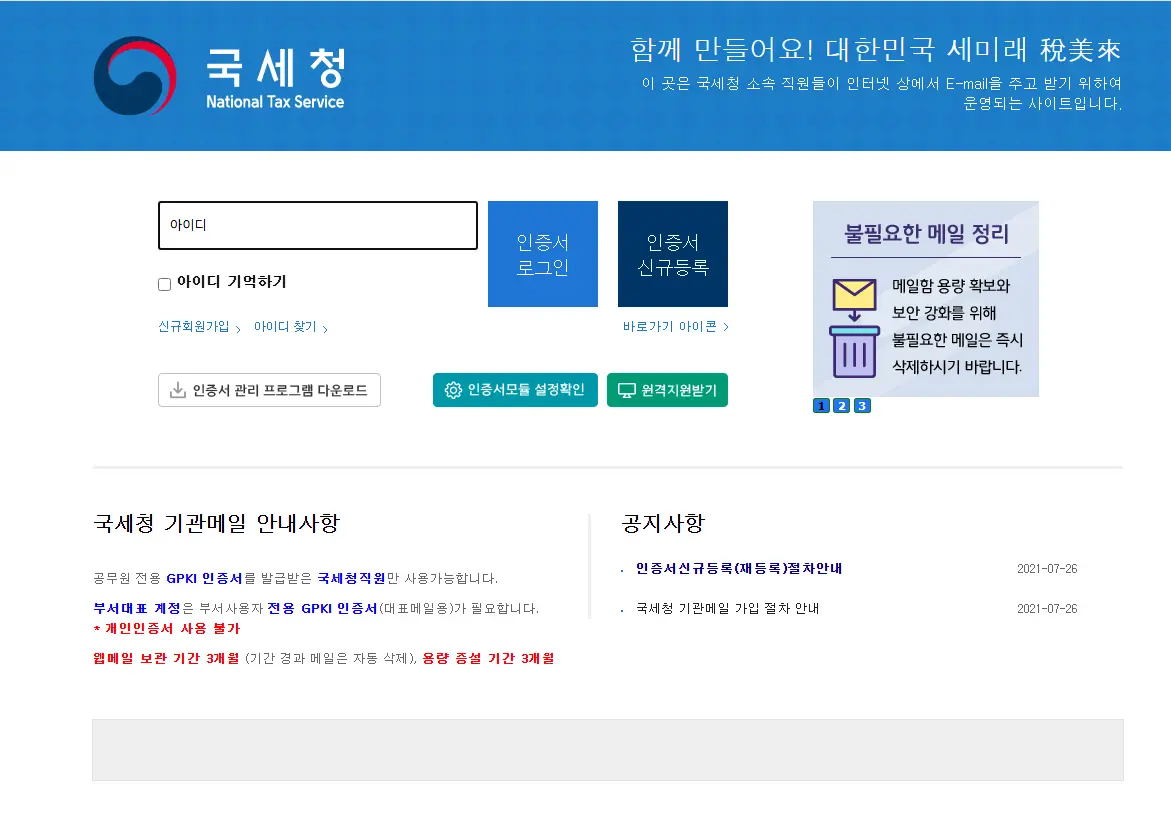1171x826 pixels.
Task: Click the 불필요한 메일 정리 banner image
Action: 926,299
